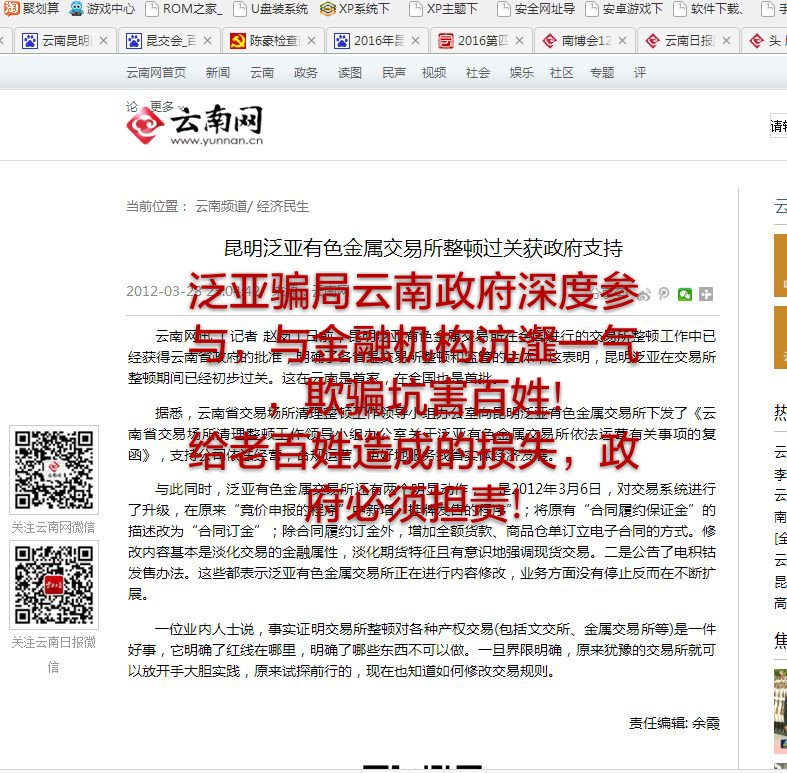Click the 责任编辑: 余霞 line
Viewport: 787px width, 773px height.
(x=674, y=723)
